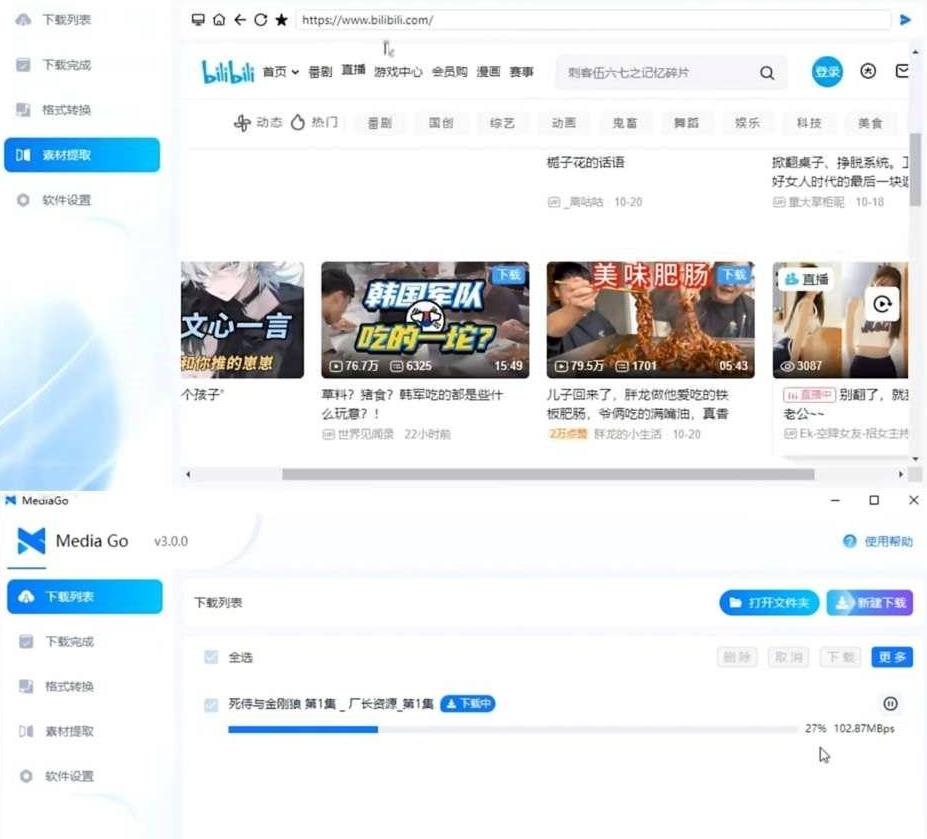Click the back arrow in browser toolbar
This screenshot has height=839, width=927.
point(239,20)
